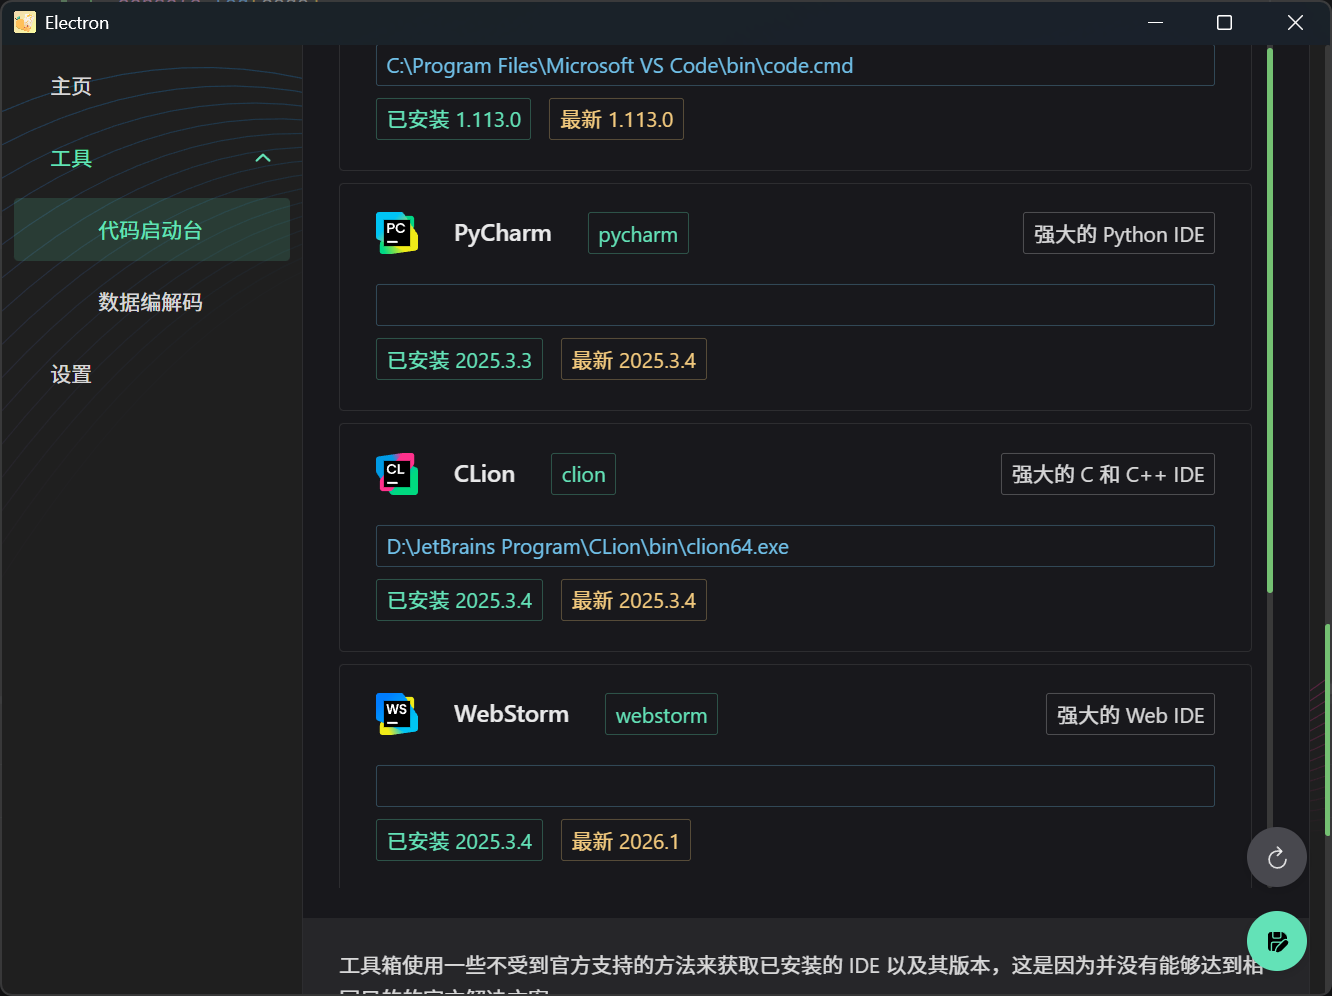Viewport: 1332px width, 996px height.
Task: Click the CLion logo icon
Action: (397, 474)
